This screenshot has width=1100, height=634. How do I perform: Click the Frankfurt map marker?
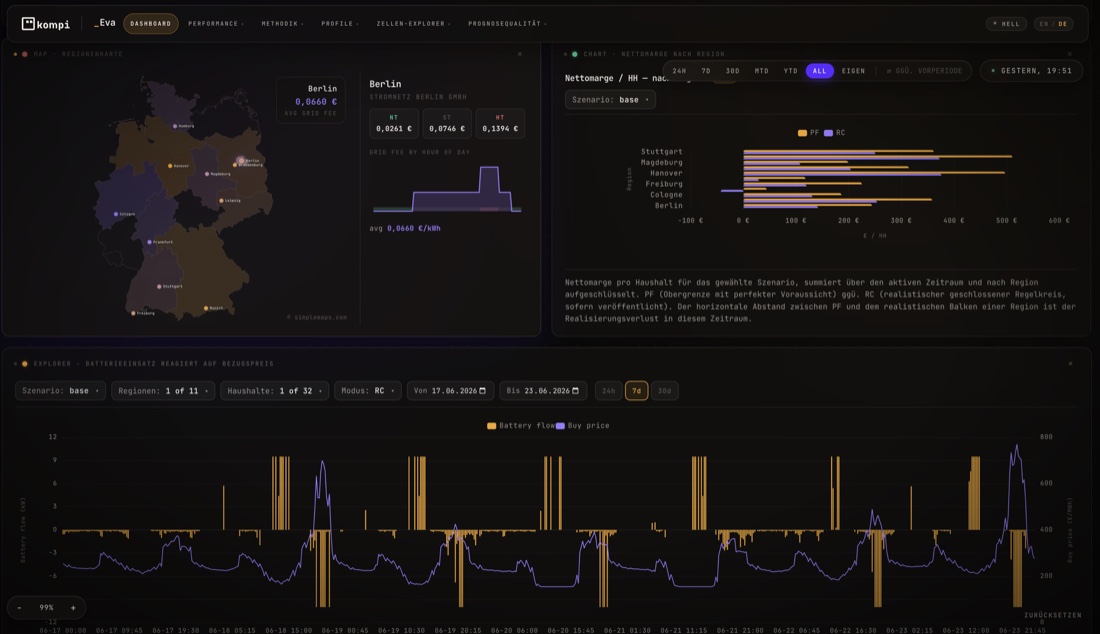coord(149,242)
